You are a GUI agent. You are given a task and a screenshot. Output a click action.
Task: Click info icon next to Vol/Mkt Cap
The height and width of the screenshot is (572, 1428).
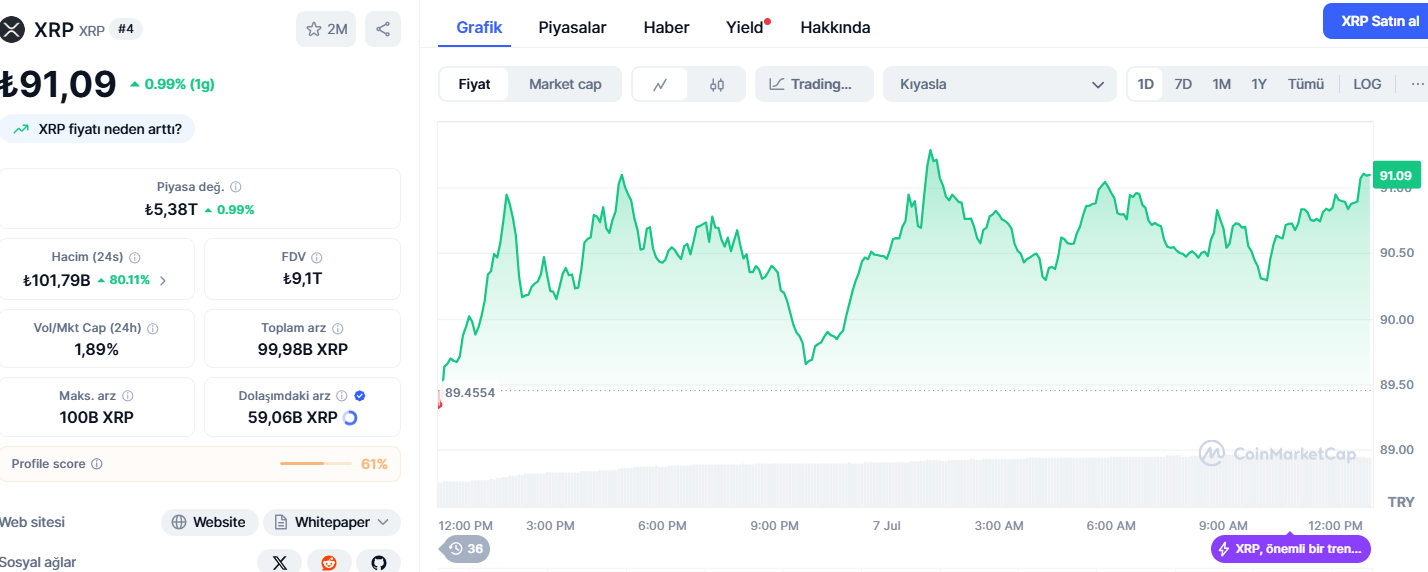pyautogui.click(x=153, y=328)
